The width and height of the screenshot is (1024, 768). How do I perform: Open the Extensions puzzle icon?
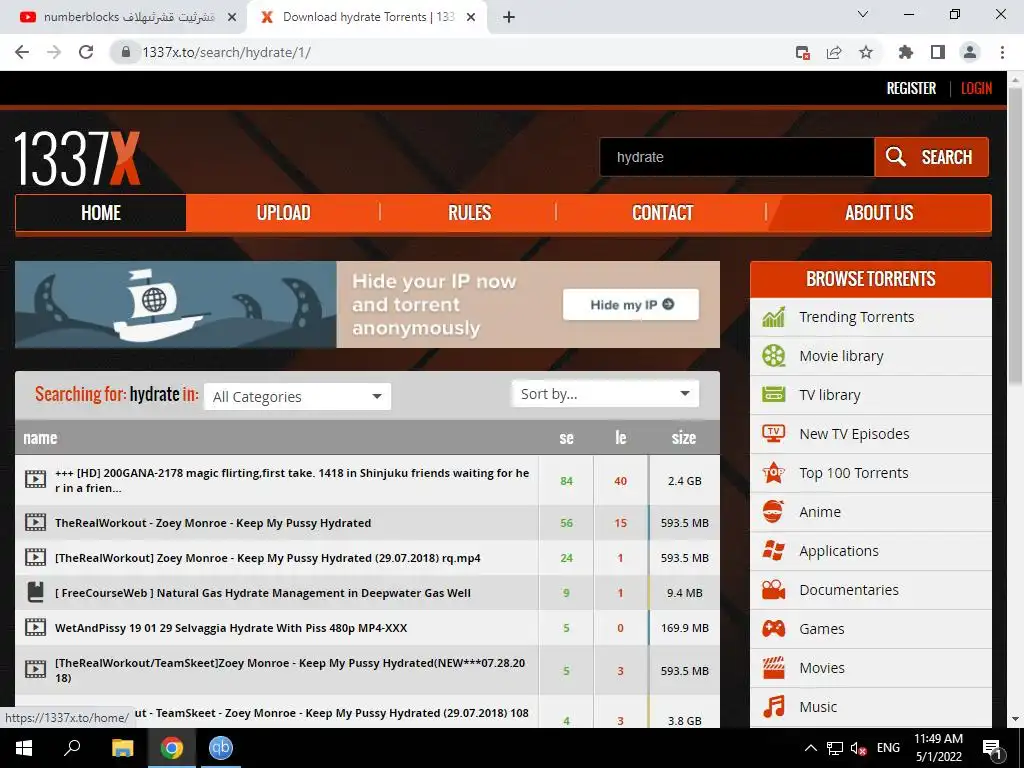906,52
